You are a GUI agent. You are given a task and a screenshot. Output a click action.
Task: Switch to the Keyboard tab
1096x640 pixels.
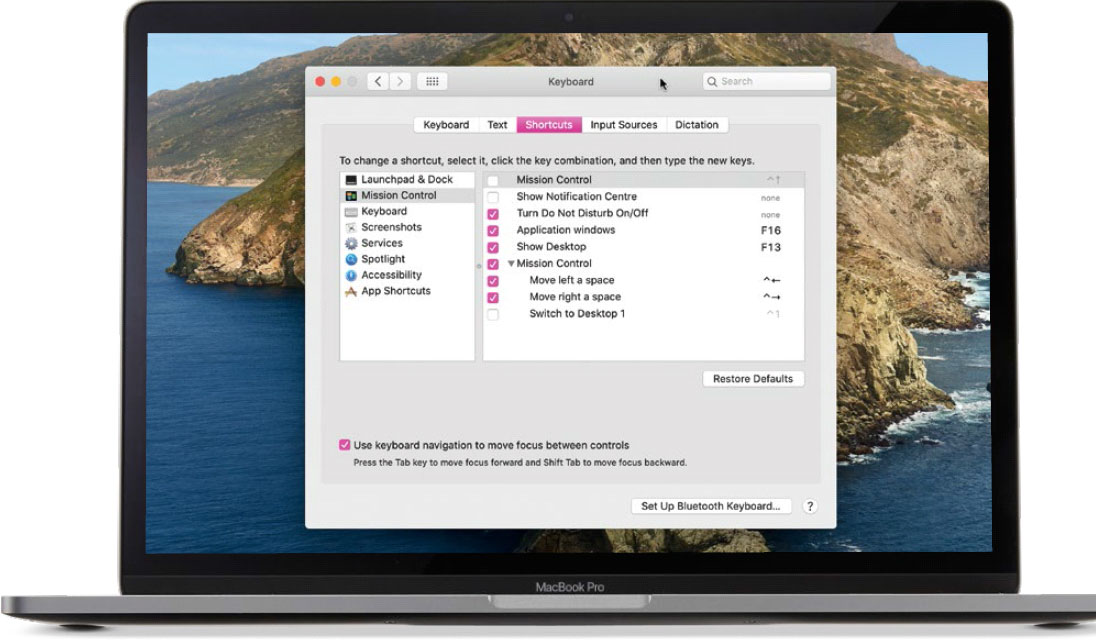[x=446, y=125]
